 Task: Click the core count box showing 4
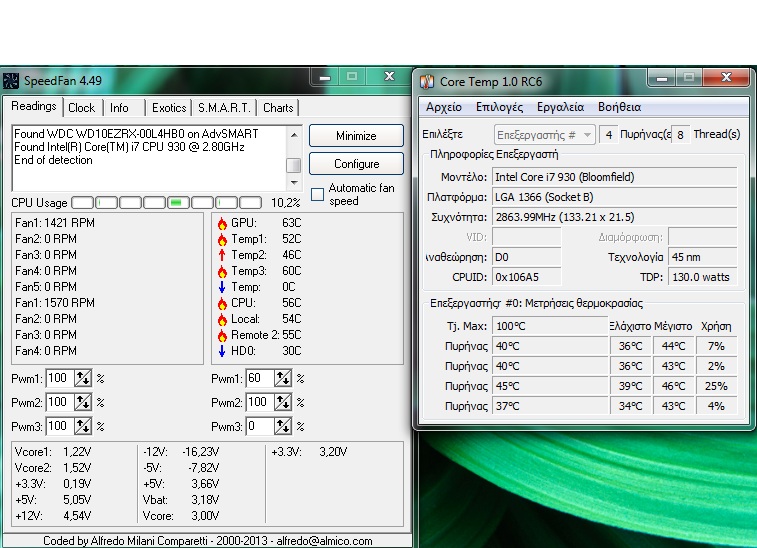(x=609, y=135)
